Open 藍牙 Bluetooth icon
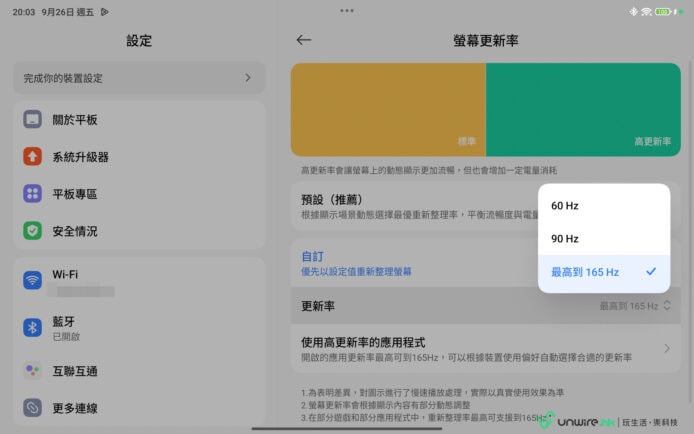Screen dimensions: 694x434 (x=33, y=328)
